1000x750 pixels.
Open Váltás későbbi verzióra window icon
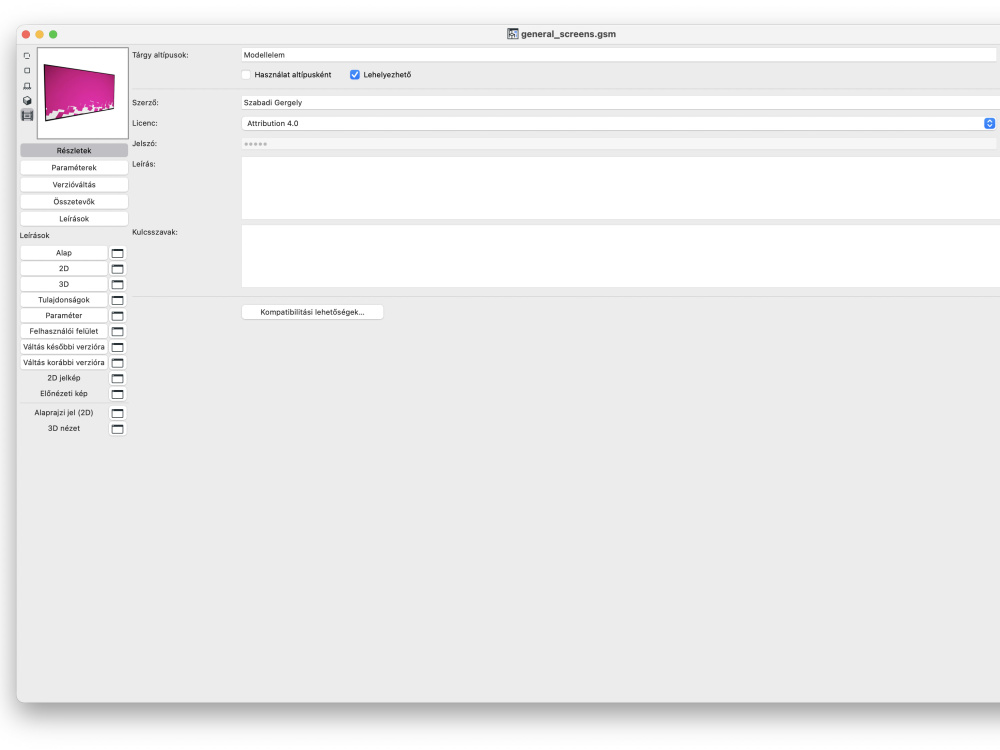pos(117,347)
